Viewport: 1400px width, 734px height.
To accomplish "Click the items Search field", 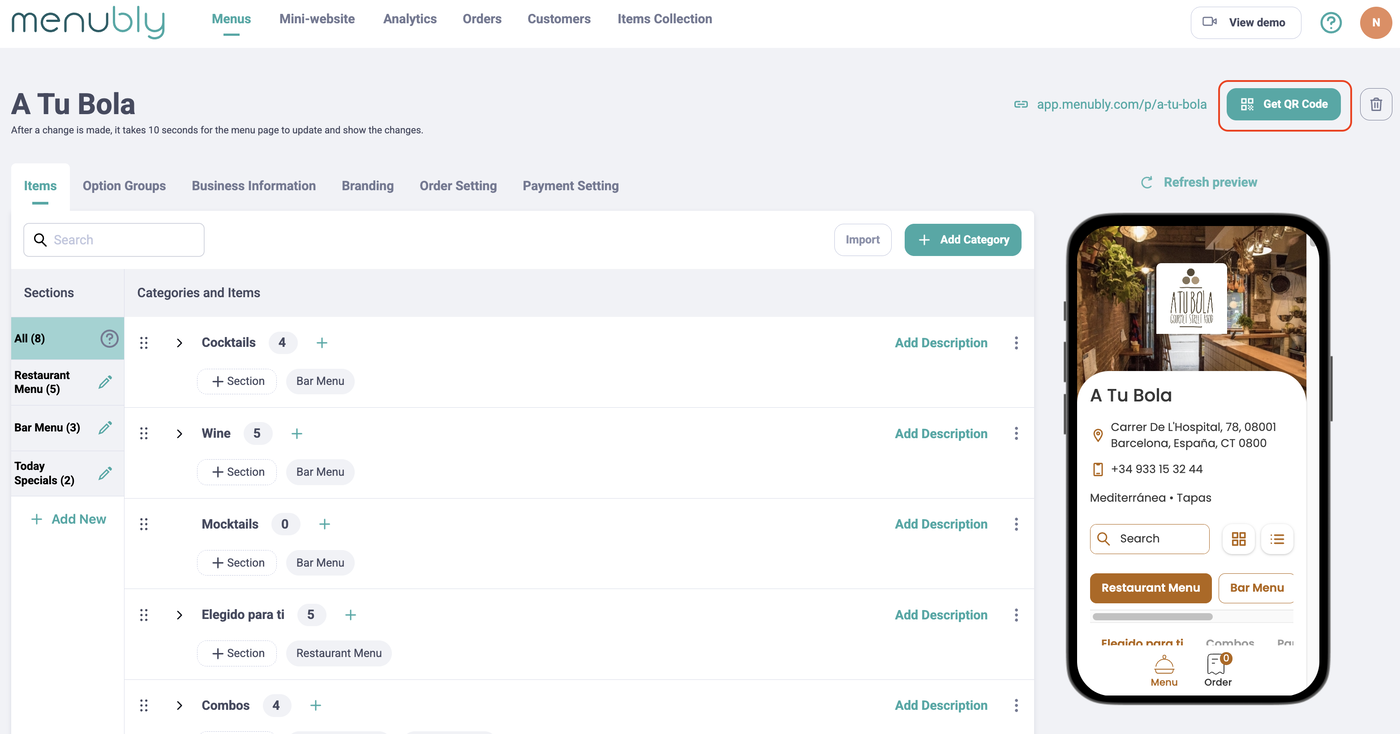I will point(114,240).
